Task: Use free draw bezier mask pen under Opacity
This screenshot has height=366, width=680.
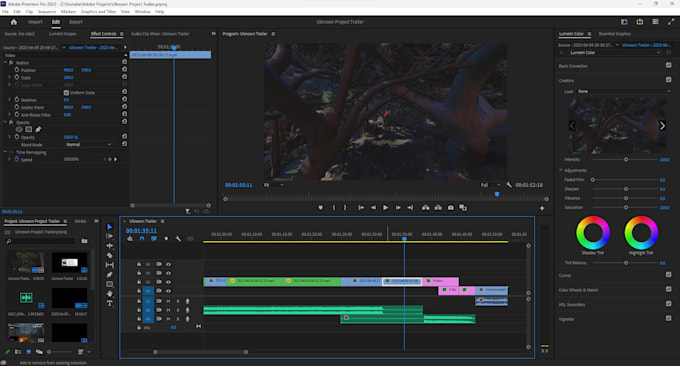Action: coord(38,129)
